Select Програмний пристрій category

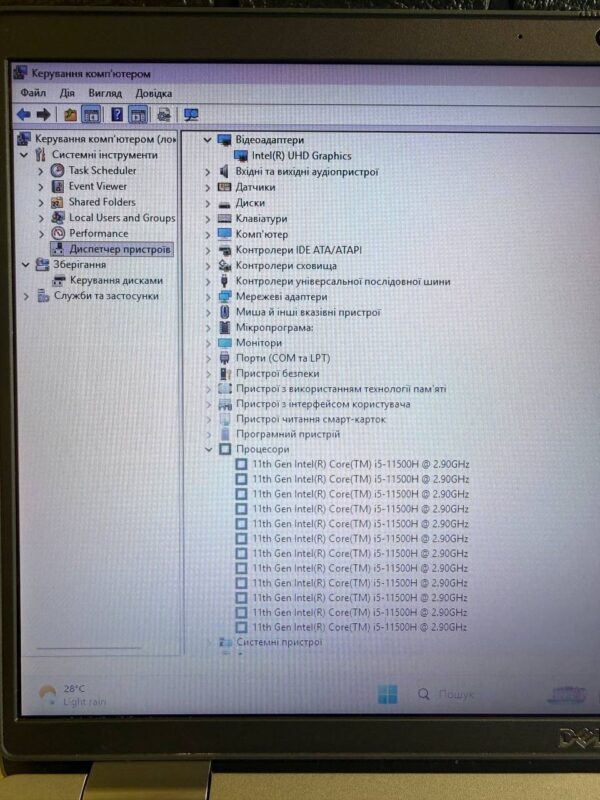pos(288,434)
